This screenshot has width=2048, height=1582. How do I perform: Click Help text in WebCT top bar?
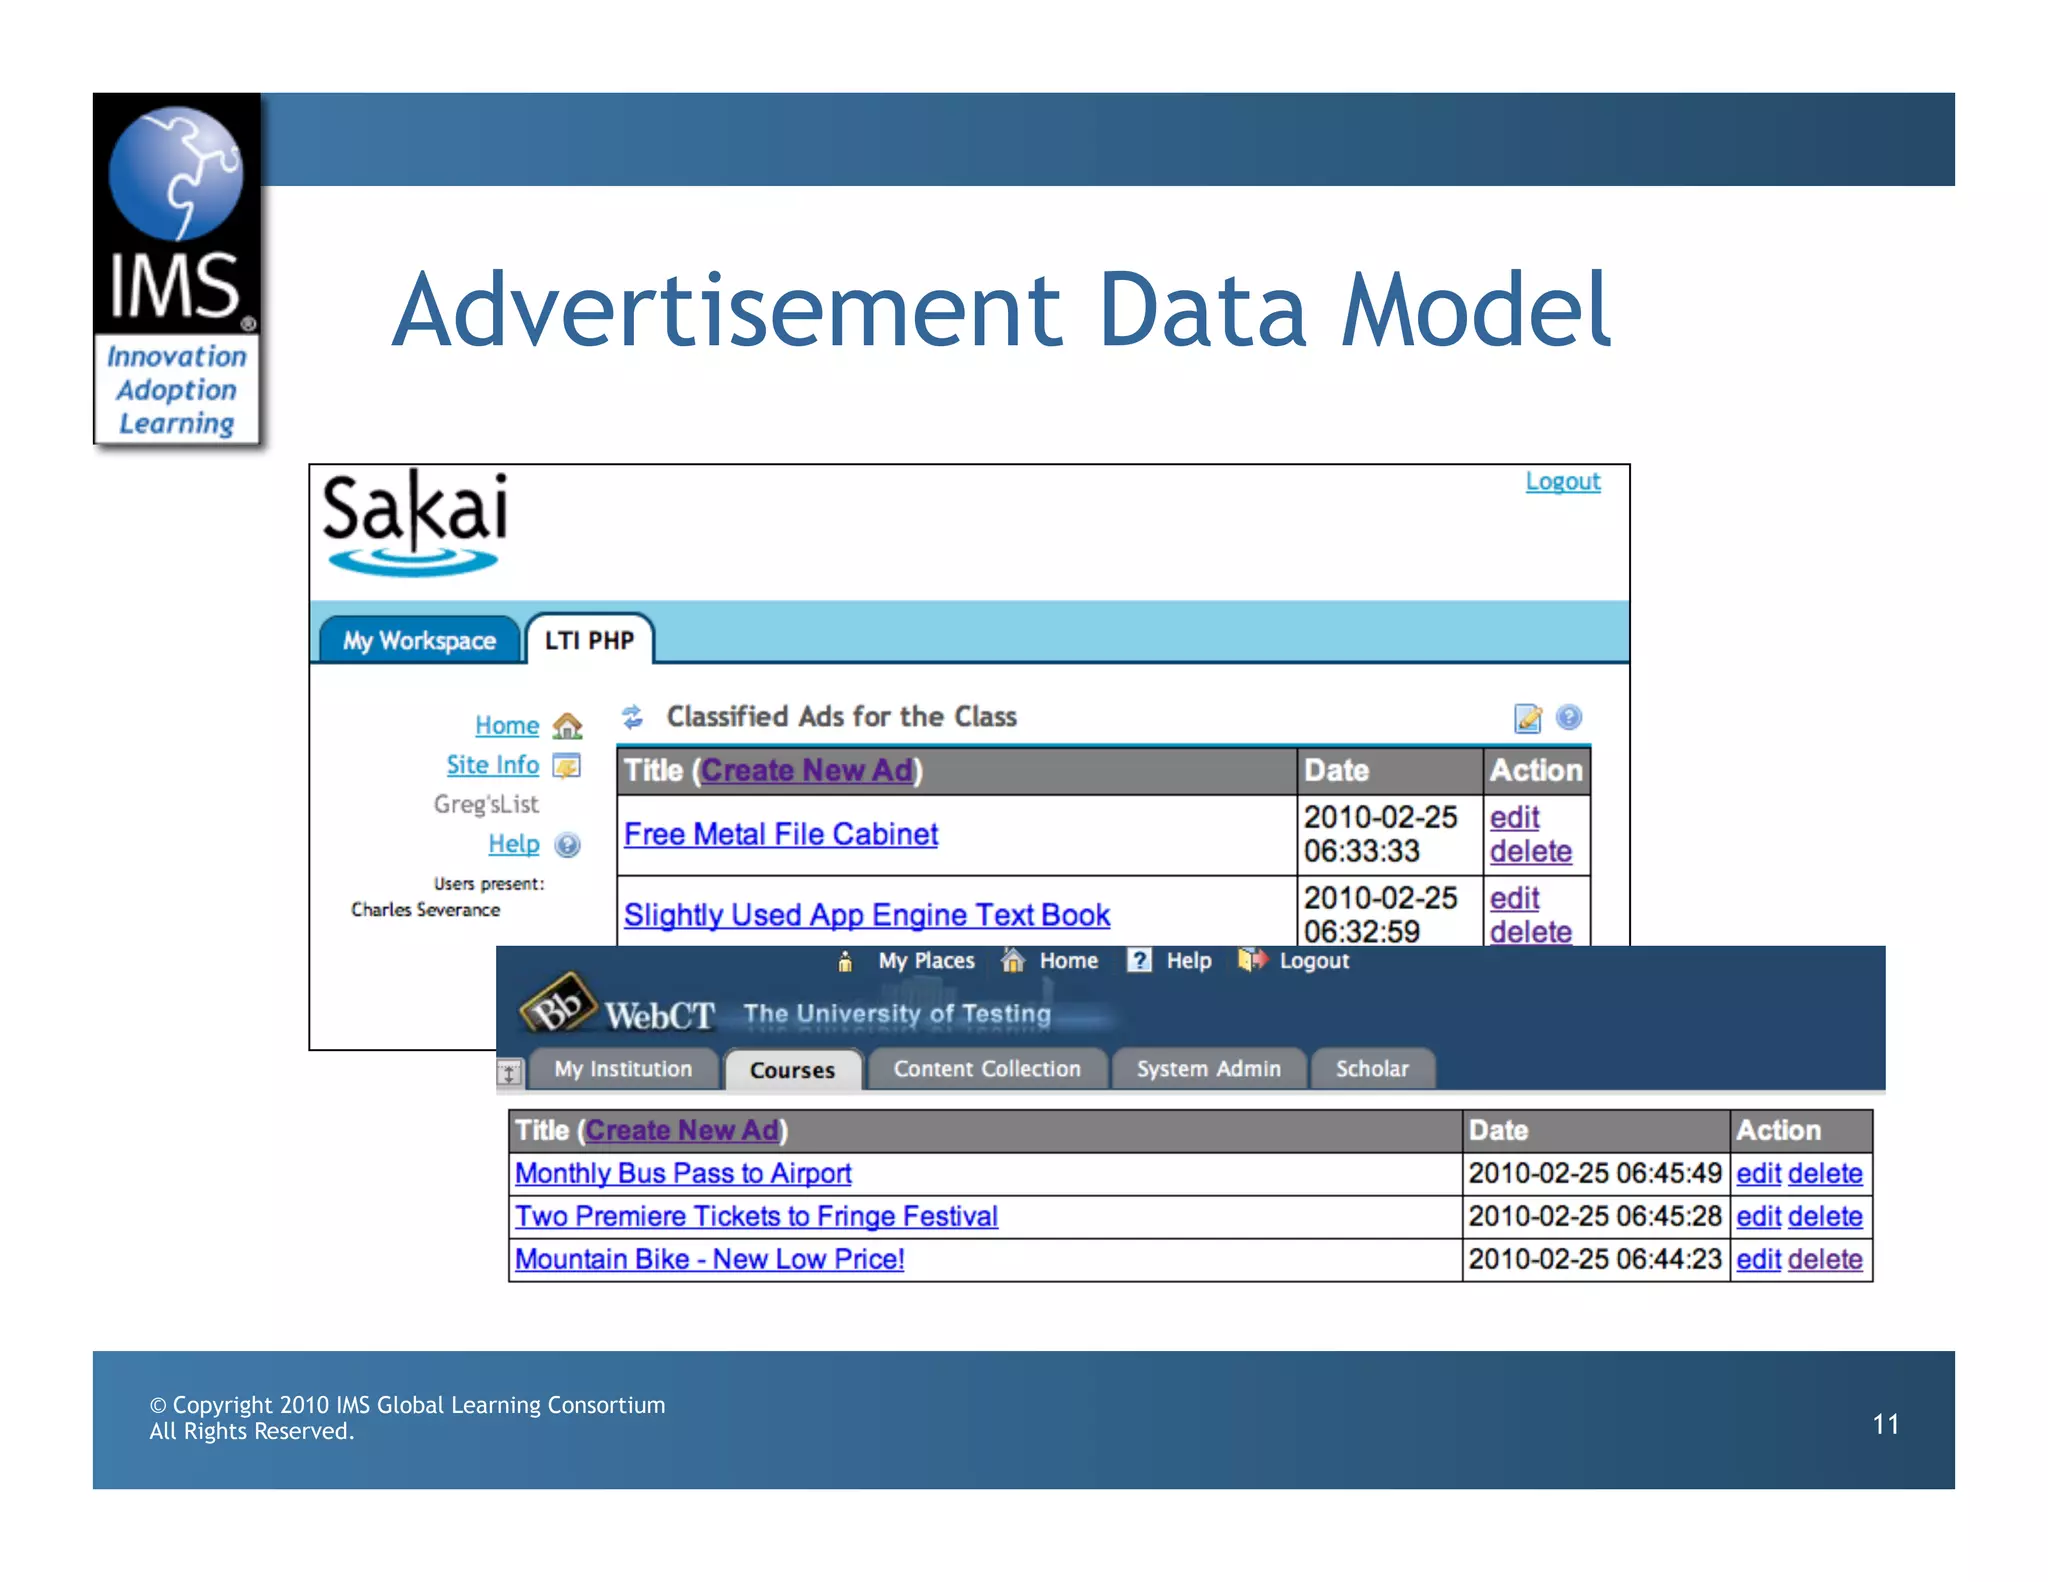(1189, 961)
